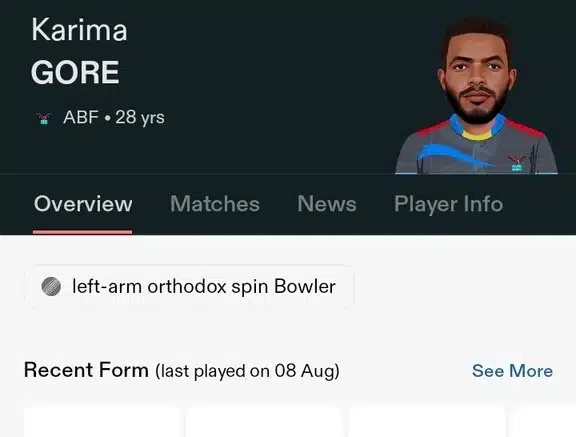Click the last played on 08 Aug text
The height and width of the screenshot is (437, 576).
point(247,371)
